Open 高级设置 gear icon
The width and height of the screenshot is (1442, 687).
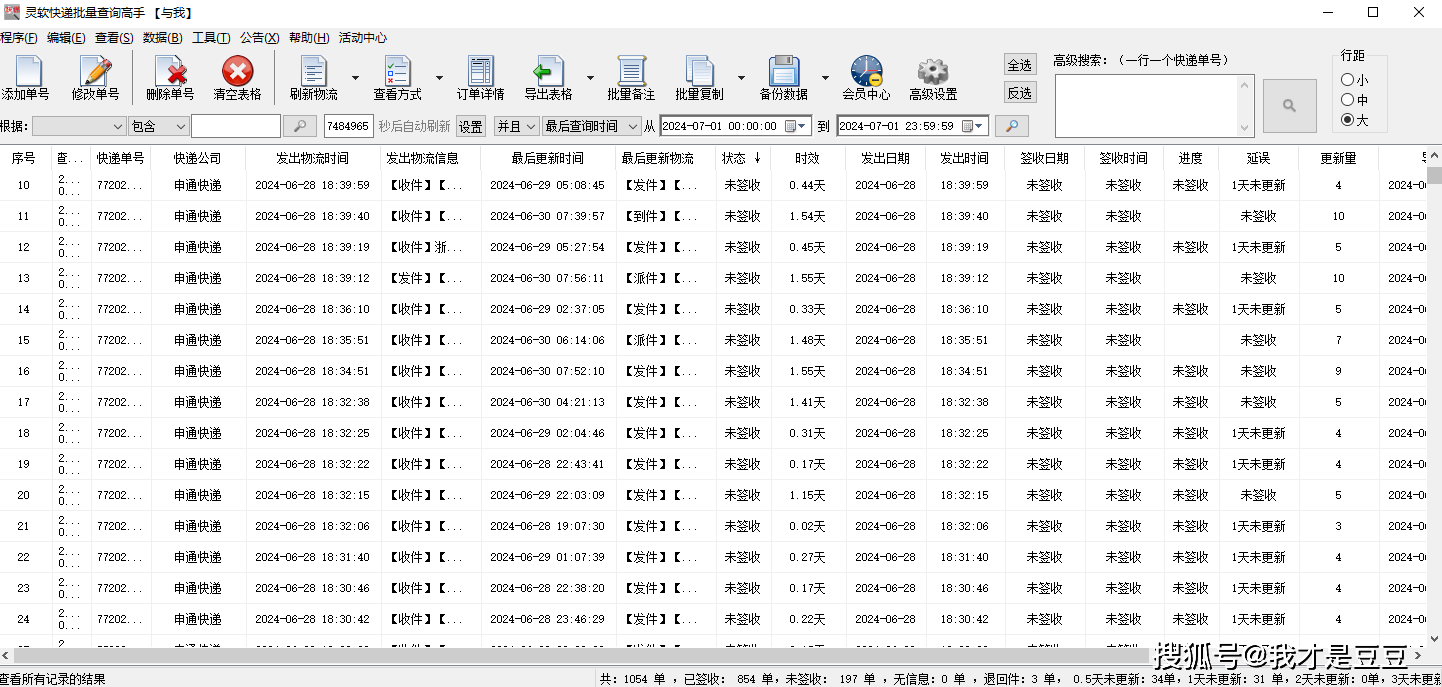[x=933, y=71]
